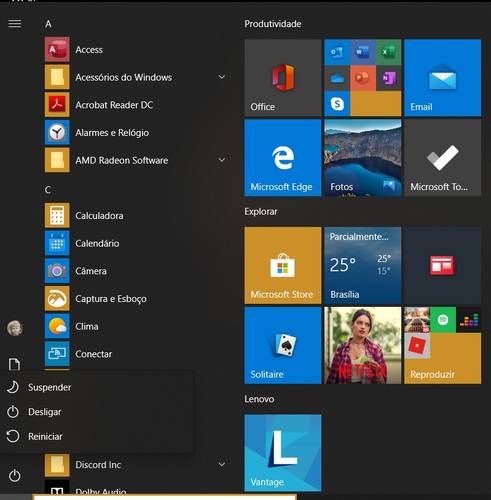Select Reiniciar from power menu
This screenshot has width=491, height=500.
[x=97, y=436]
